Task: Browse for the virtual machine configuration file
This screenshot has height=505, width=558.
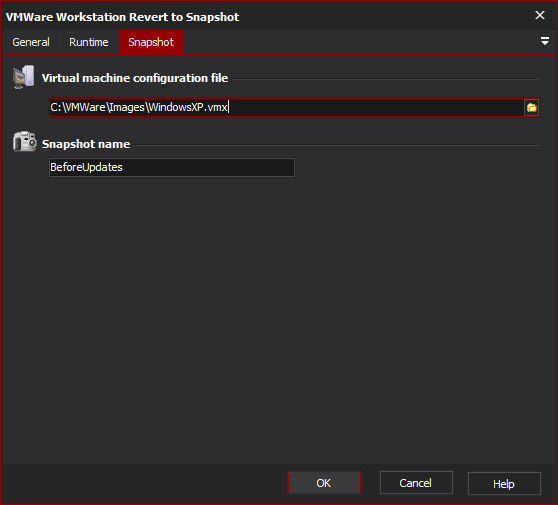Action: 531,107
